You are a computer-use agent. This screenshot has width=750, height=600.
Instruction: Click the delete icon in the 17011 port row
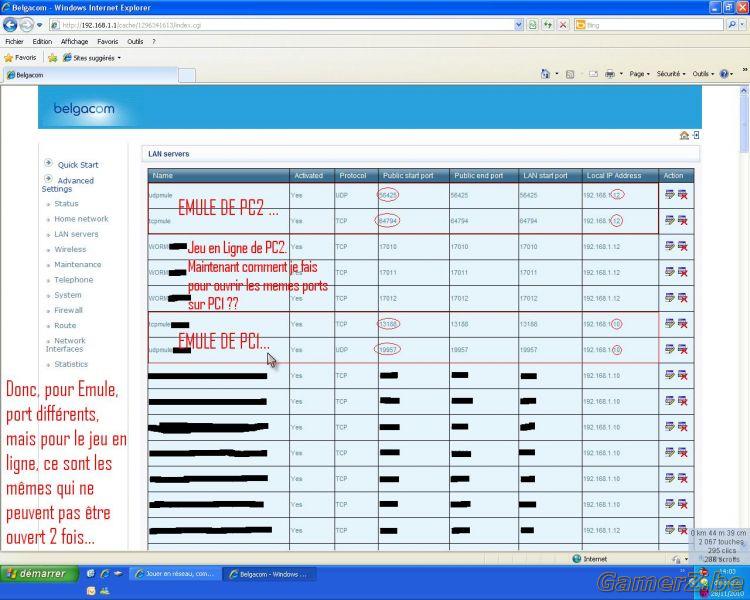pyautogui.click(x=683, y=272)
